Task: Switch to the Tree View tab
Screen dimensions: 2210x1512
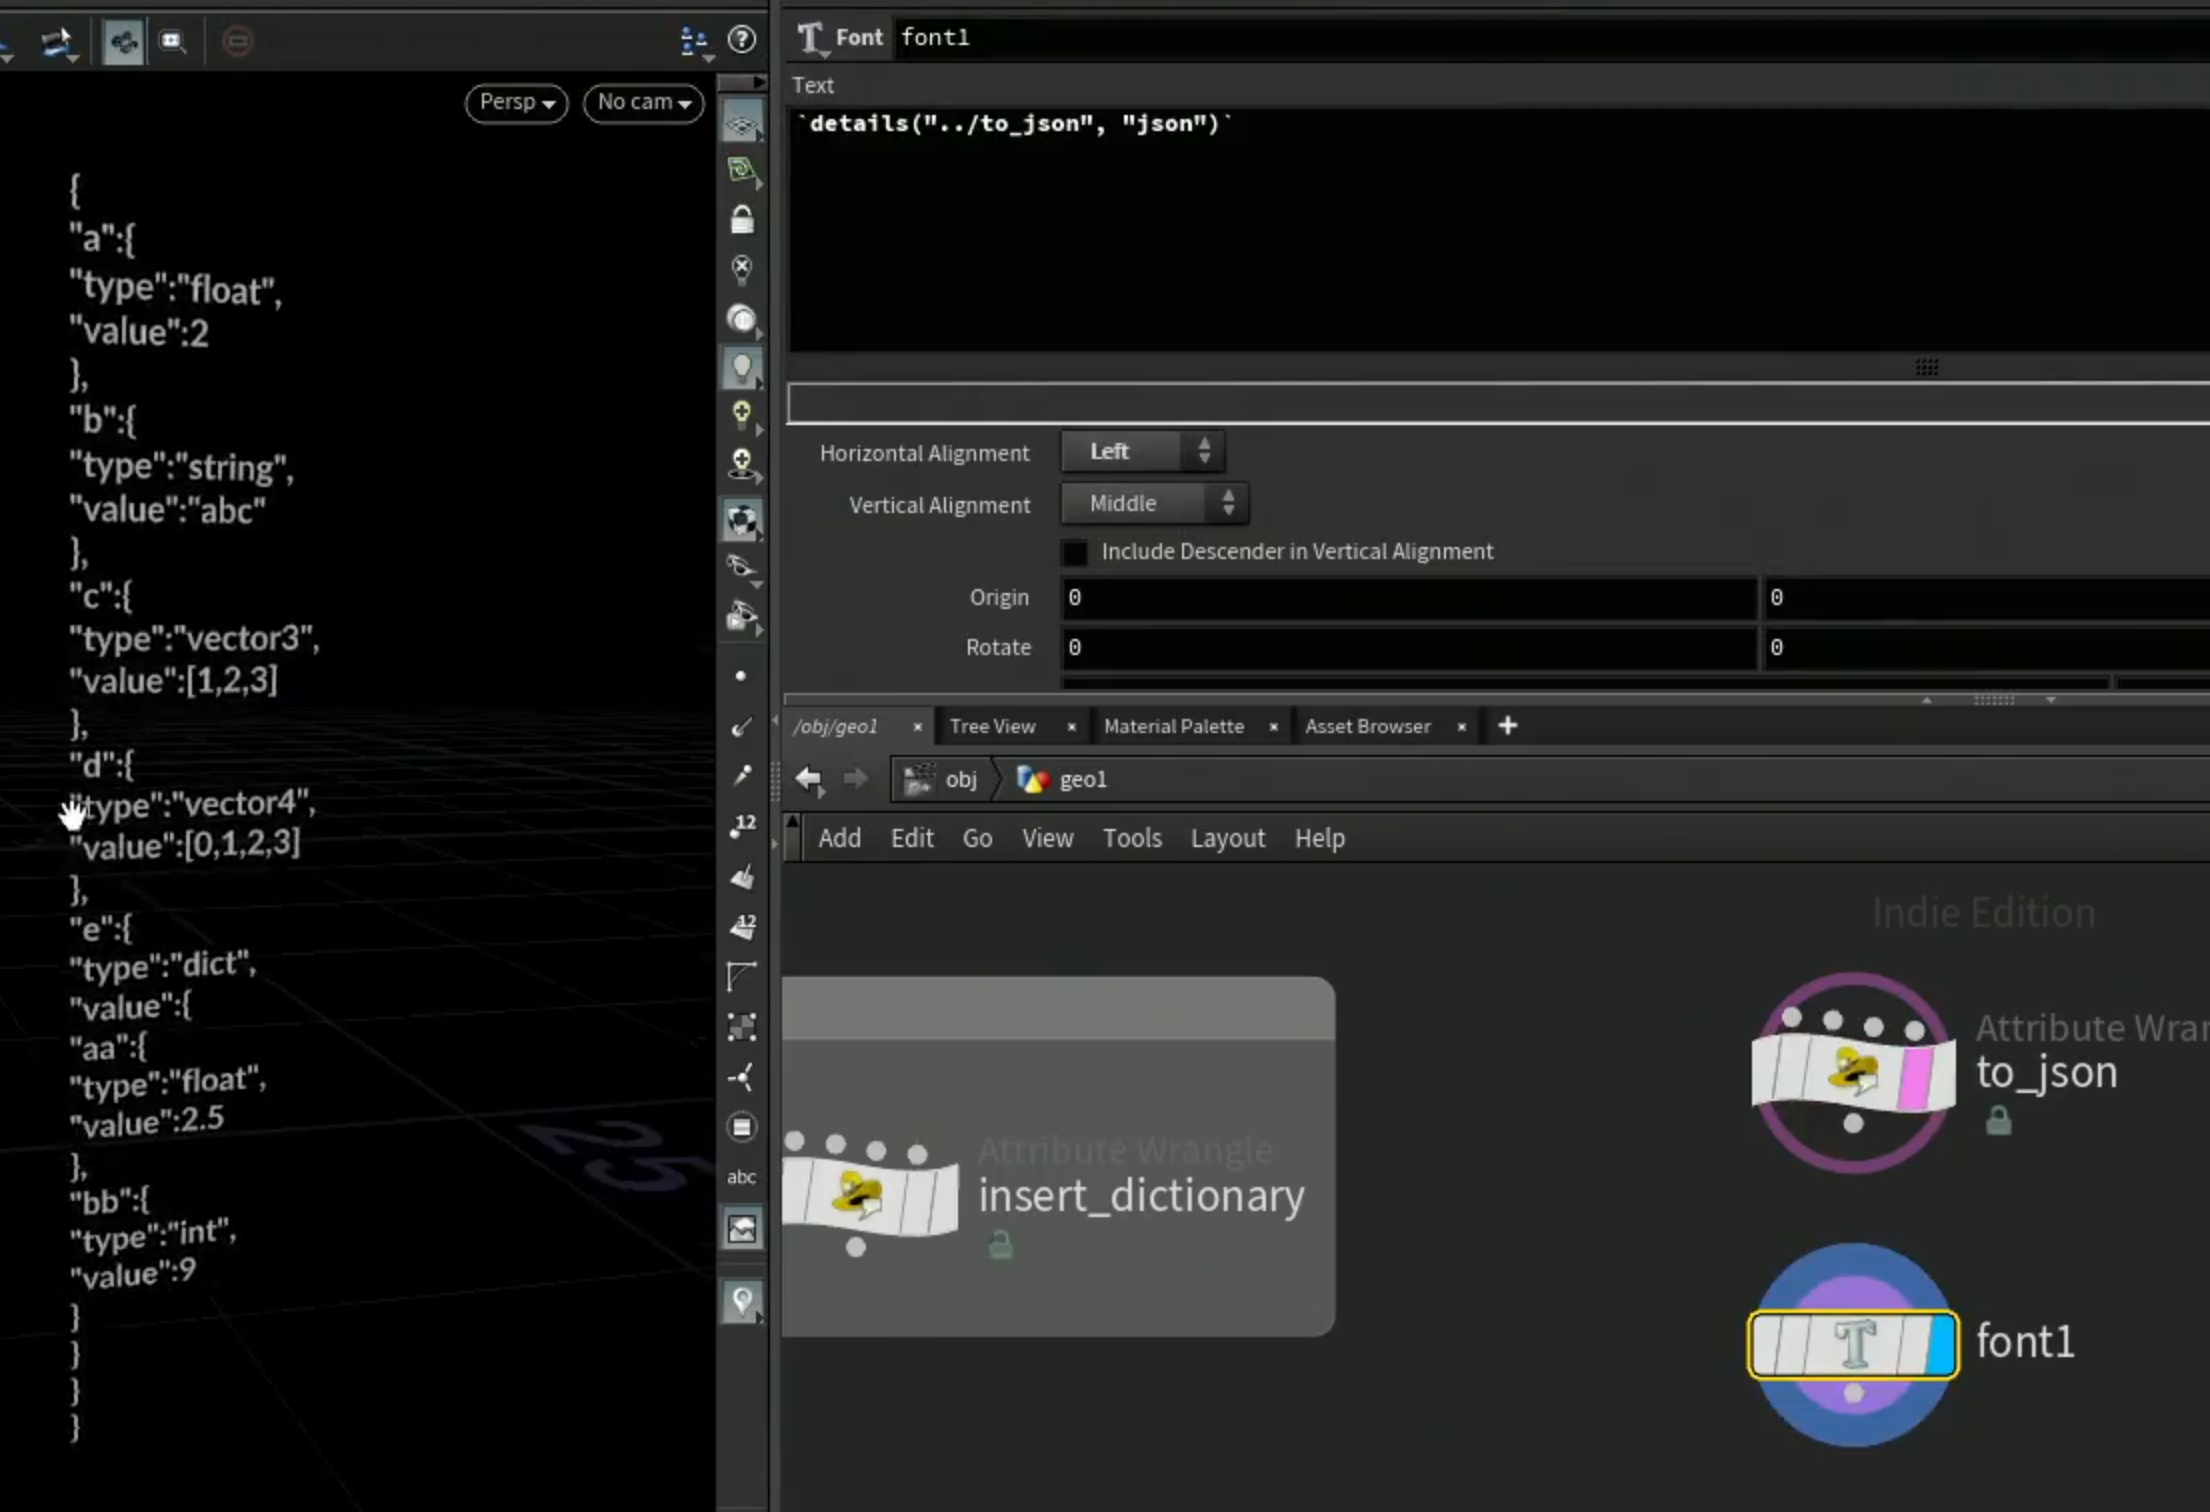Action: click(x=992, y=726)
